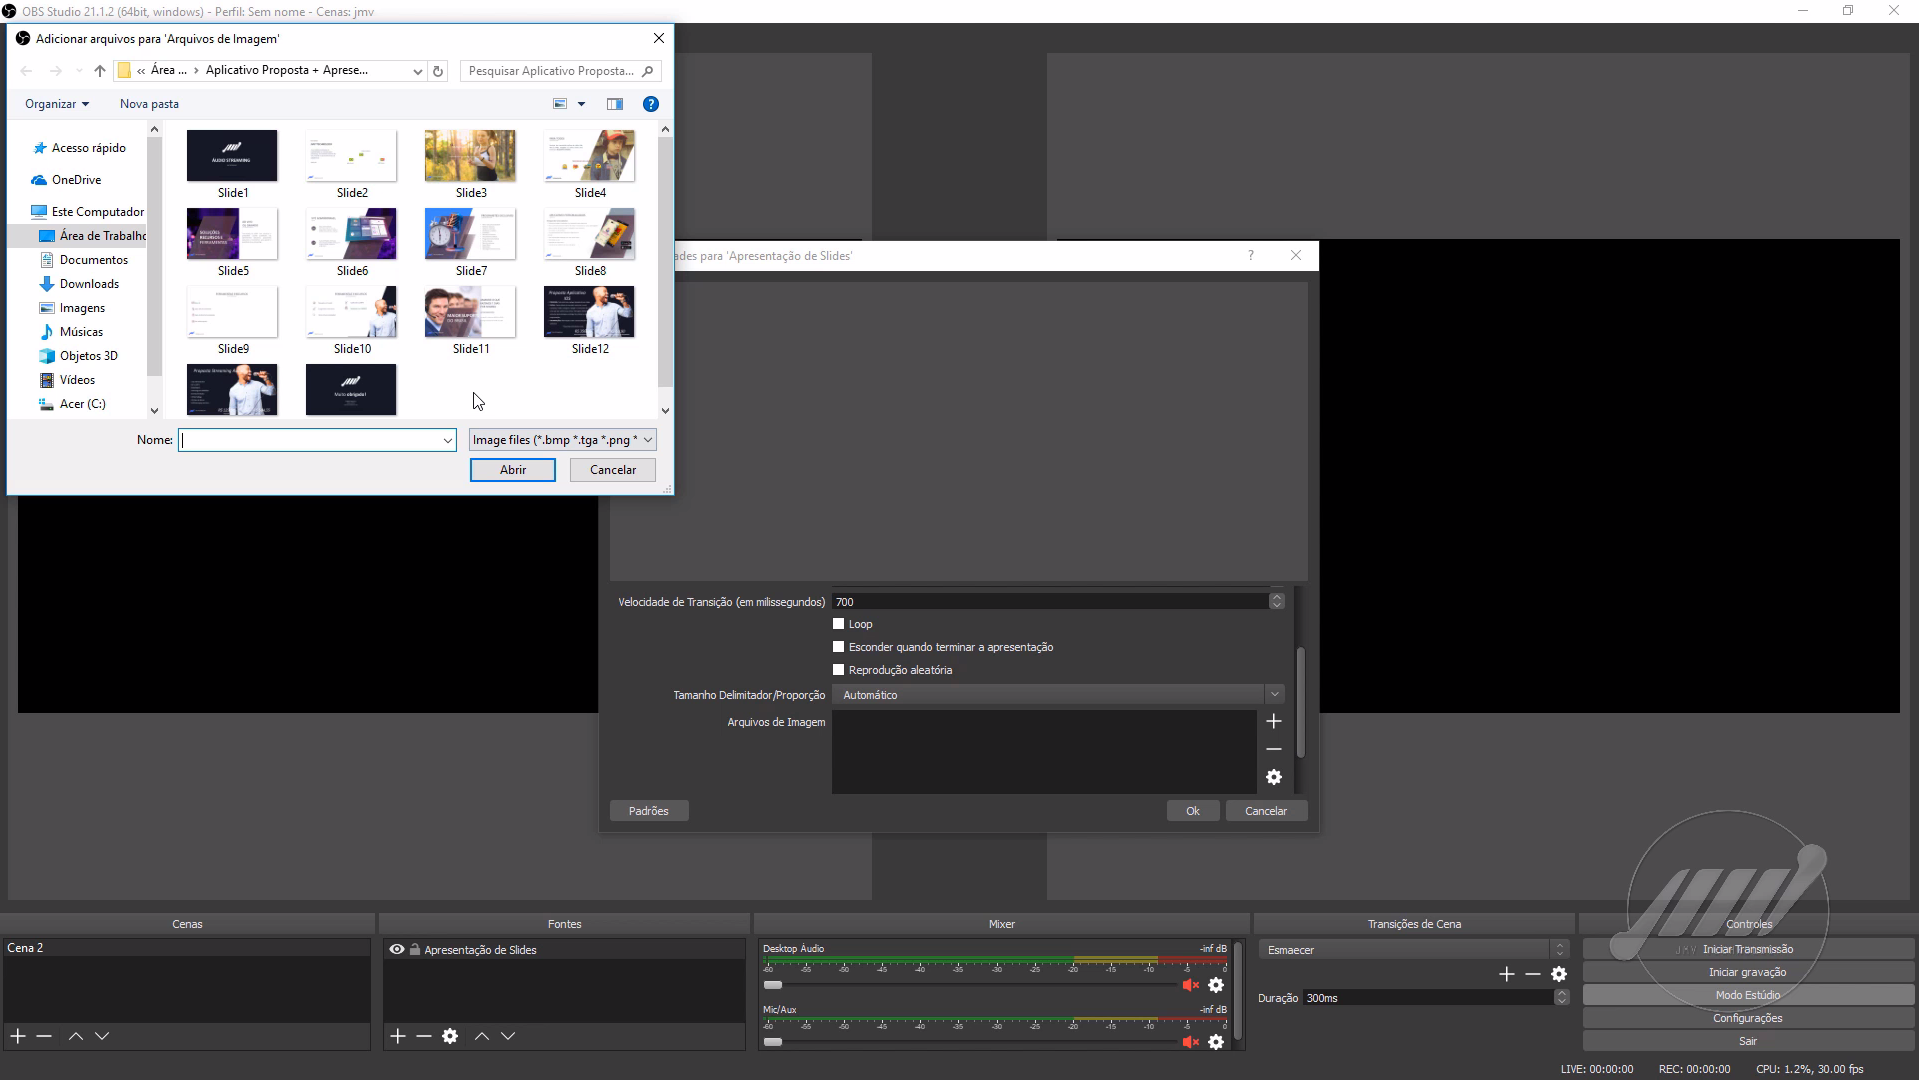Select Downloads in navigation tree

[x=89, y=284]
